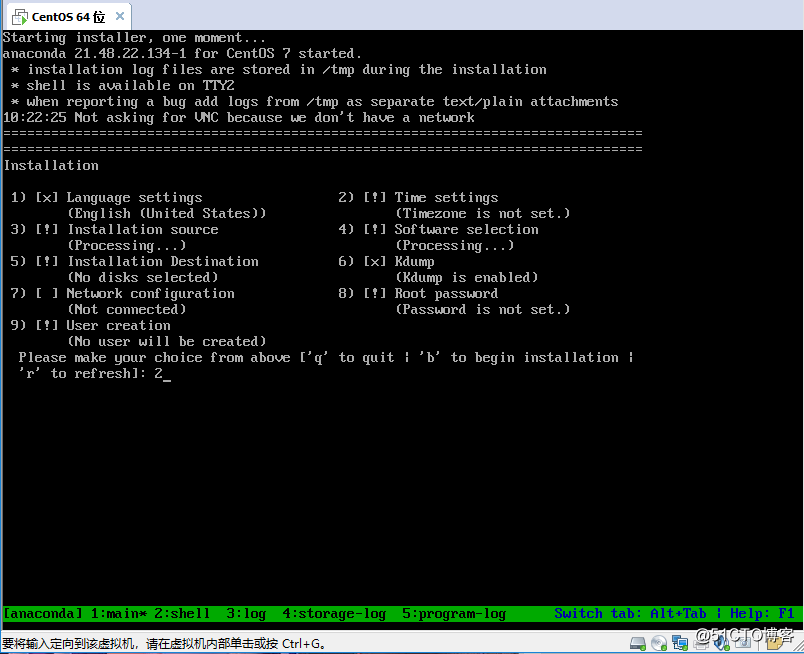804x654 pixels.
Task: Click the Installation source option text
Action: pos(143,229)
